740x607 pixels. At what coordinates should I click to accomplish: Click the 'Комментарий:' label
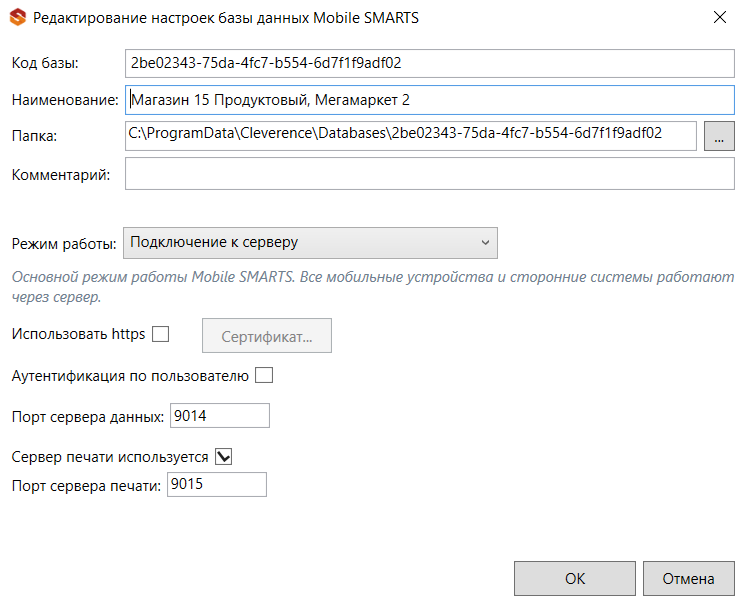point(61,175)
